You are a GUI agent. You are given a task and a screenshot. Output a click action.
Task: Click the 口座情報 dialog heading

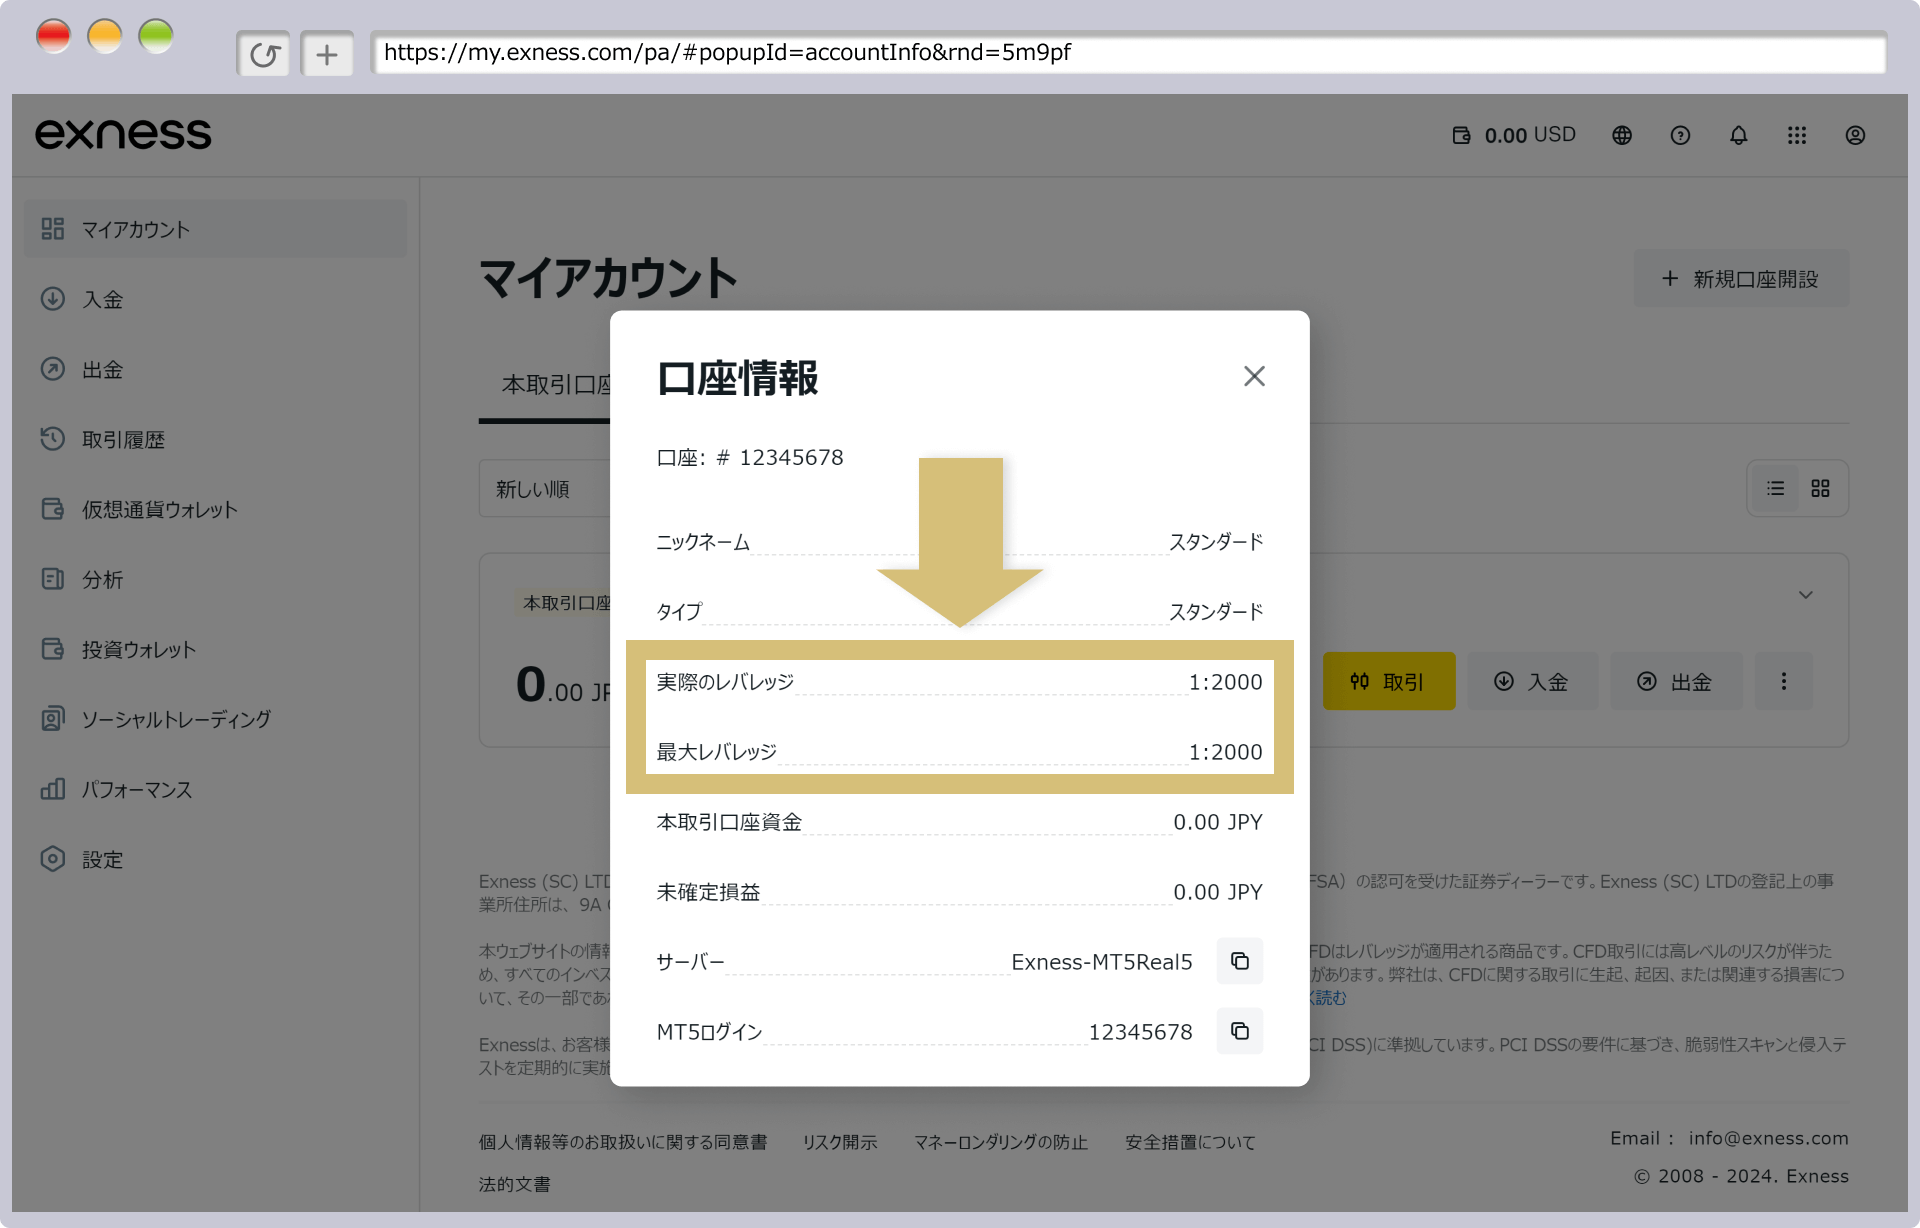click(x=738, y=378)
